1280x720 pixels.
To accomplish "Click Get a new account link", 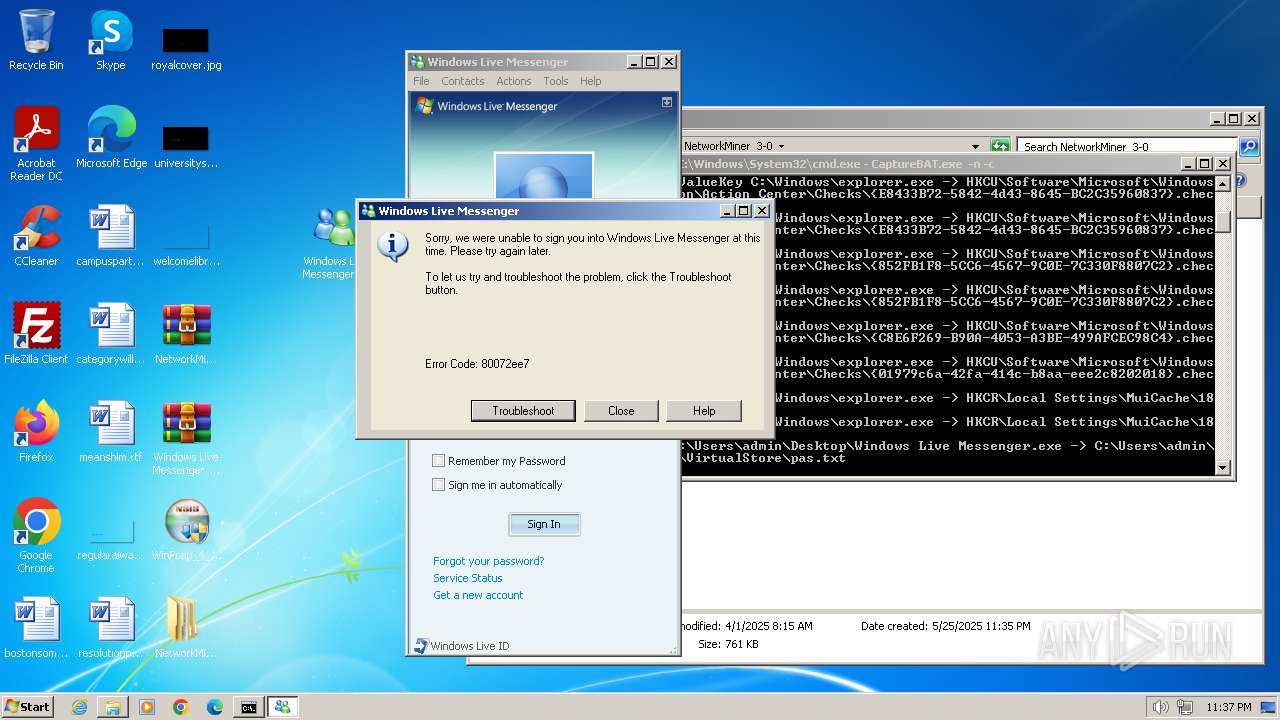I will (478, 595).
